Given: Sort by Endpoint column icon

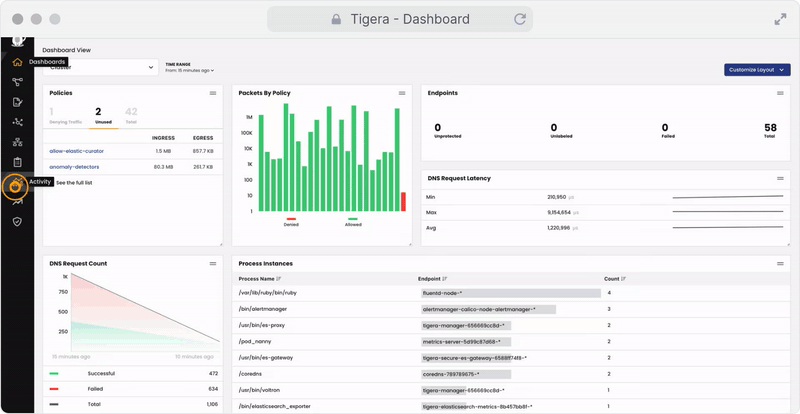Looking at the screenshot, I should coord(445,279).
